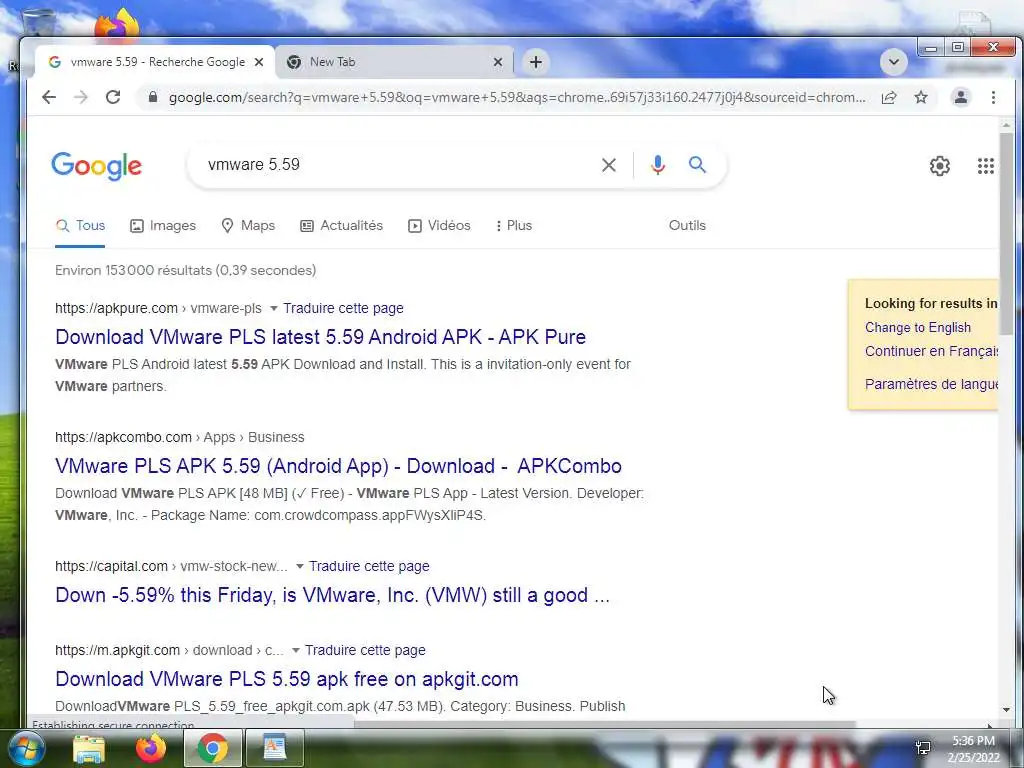Click the Environ 153 000 résultats text
The image size is (1024, 768).
(185, 270)
